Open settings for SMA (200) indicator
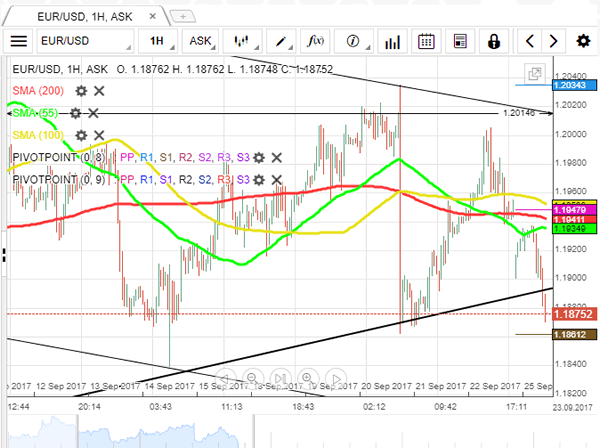This screenshot has height=448, width=600. 83,91
